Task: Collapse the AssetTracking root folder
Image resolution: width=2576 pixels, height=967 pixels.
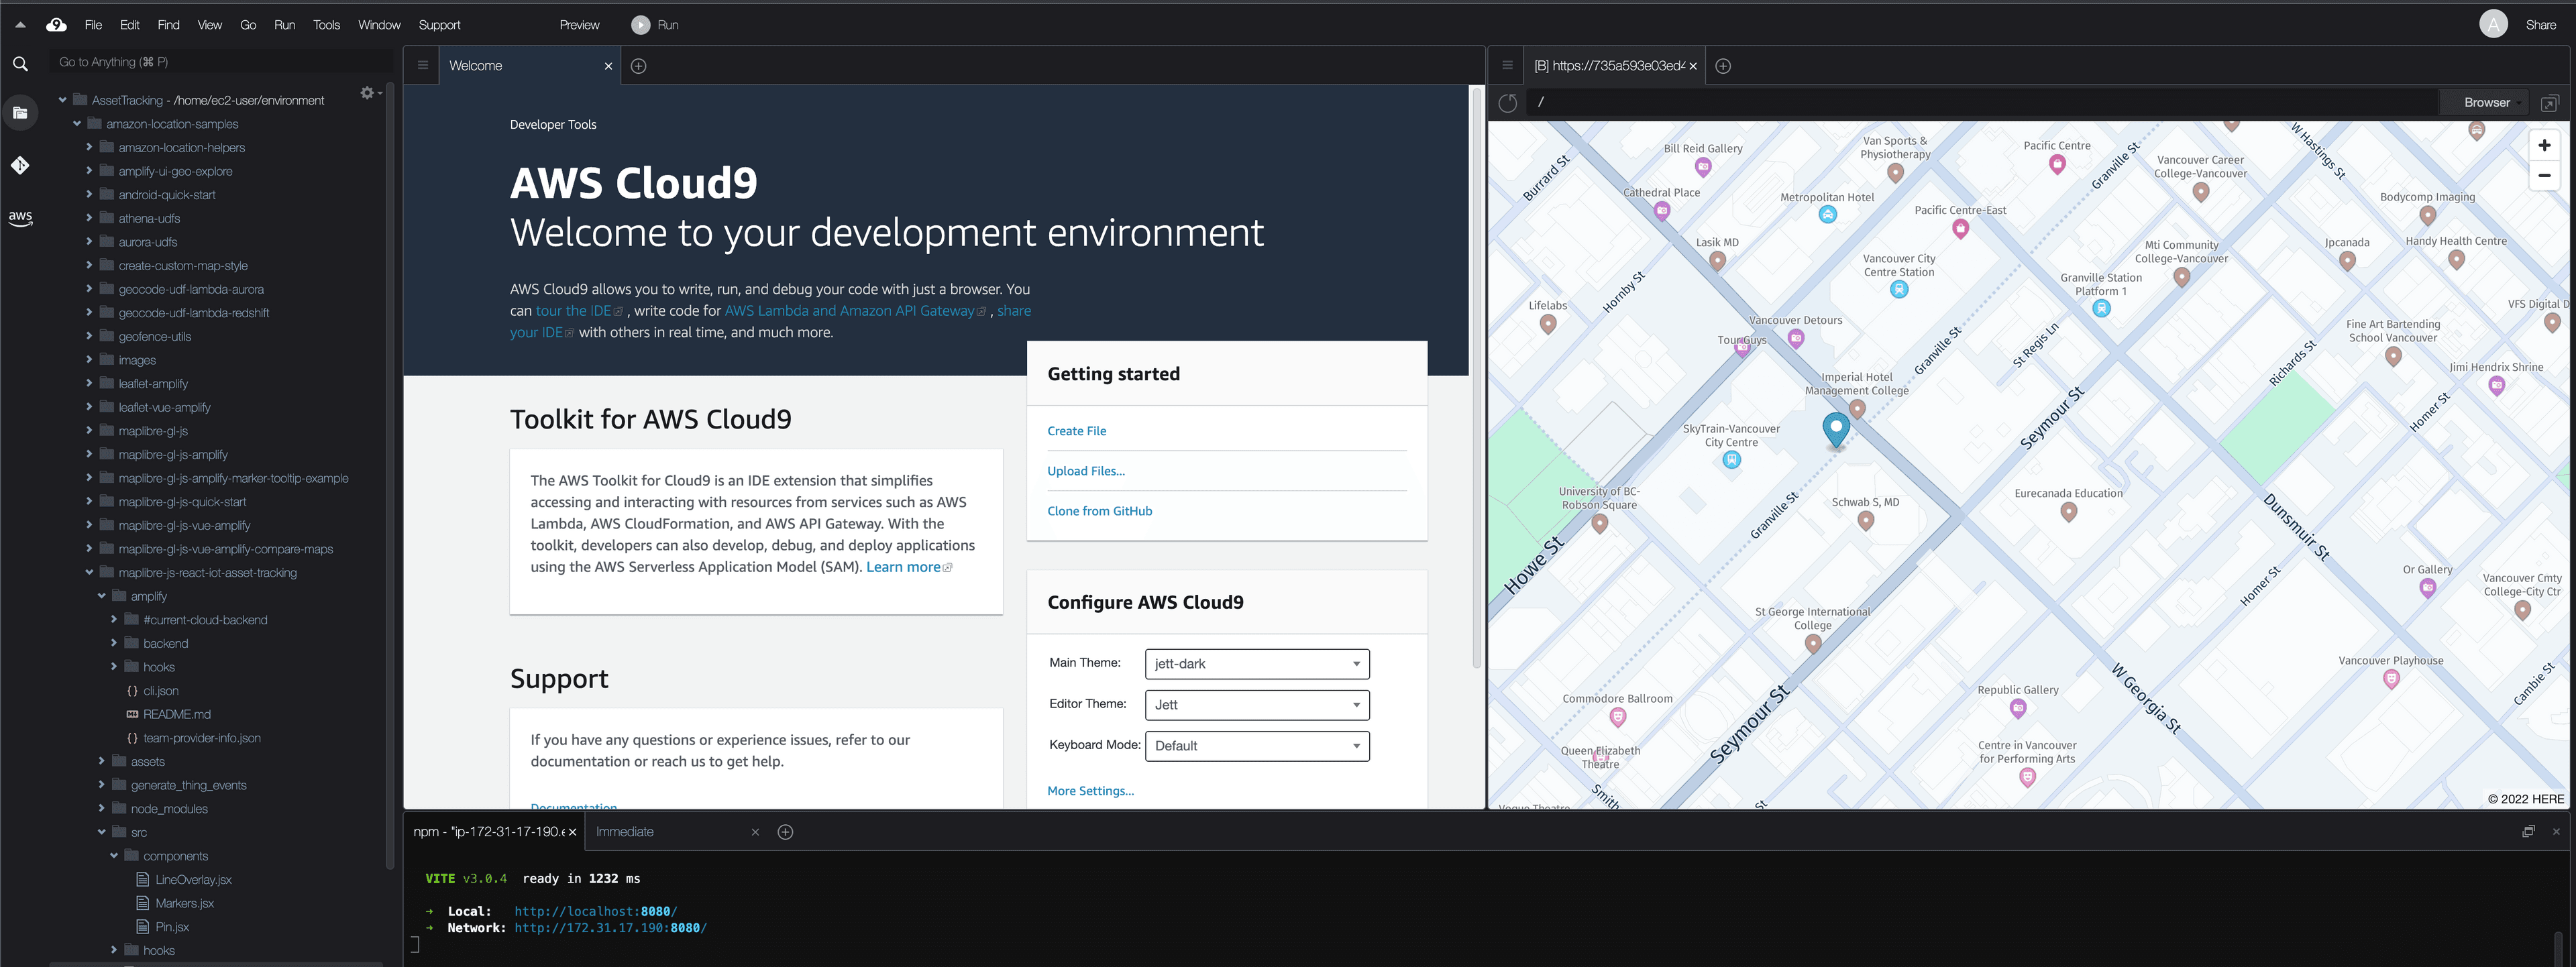Action: (62, 100)
